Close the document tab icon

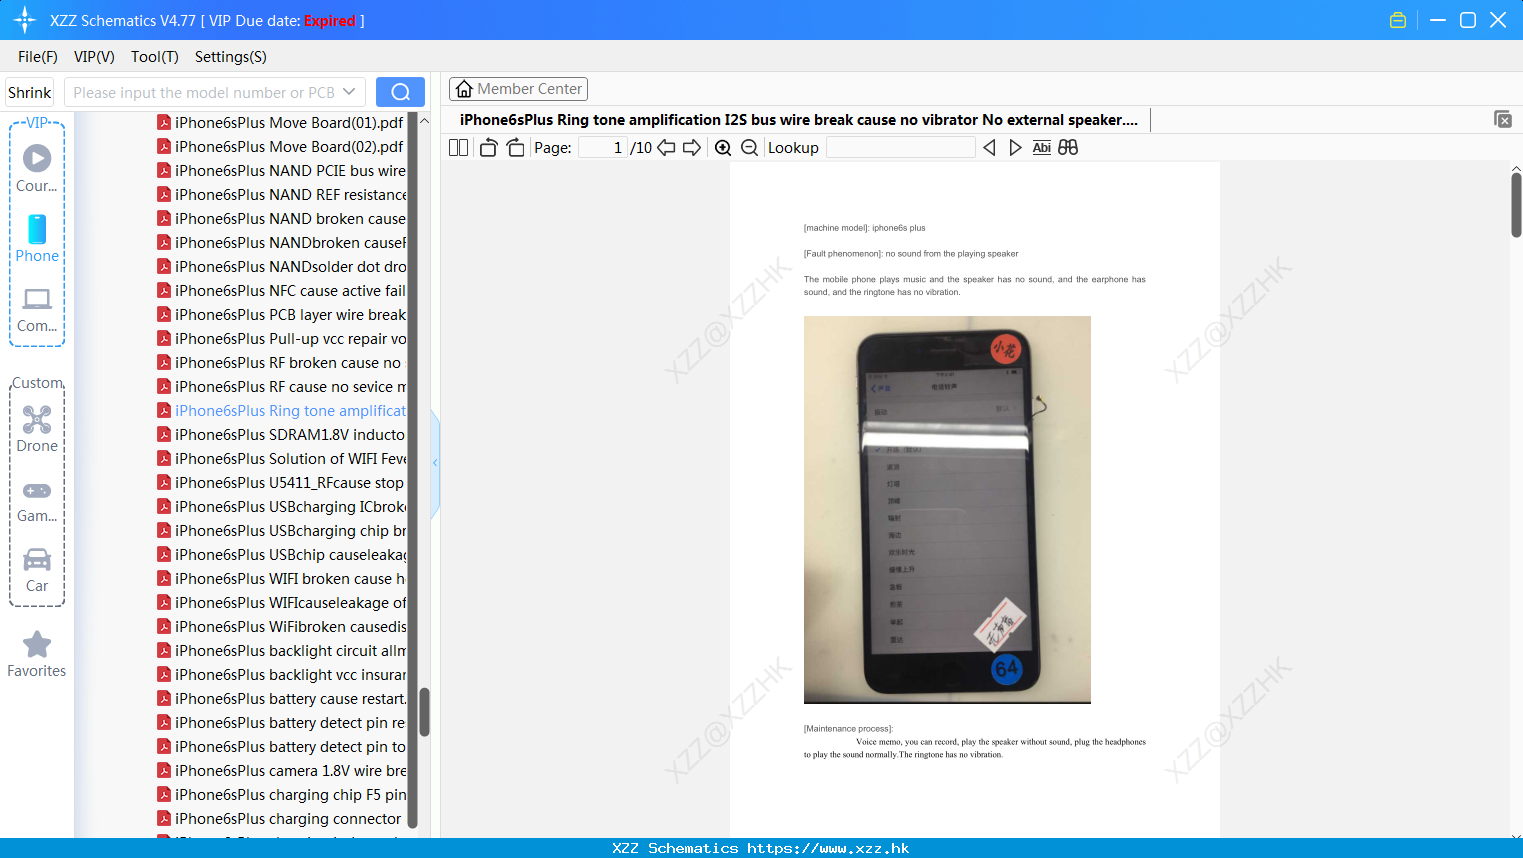pyautogui.click(x=1503, y=119)
